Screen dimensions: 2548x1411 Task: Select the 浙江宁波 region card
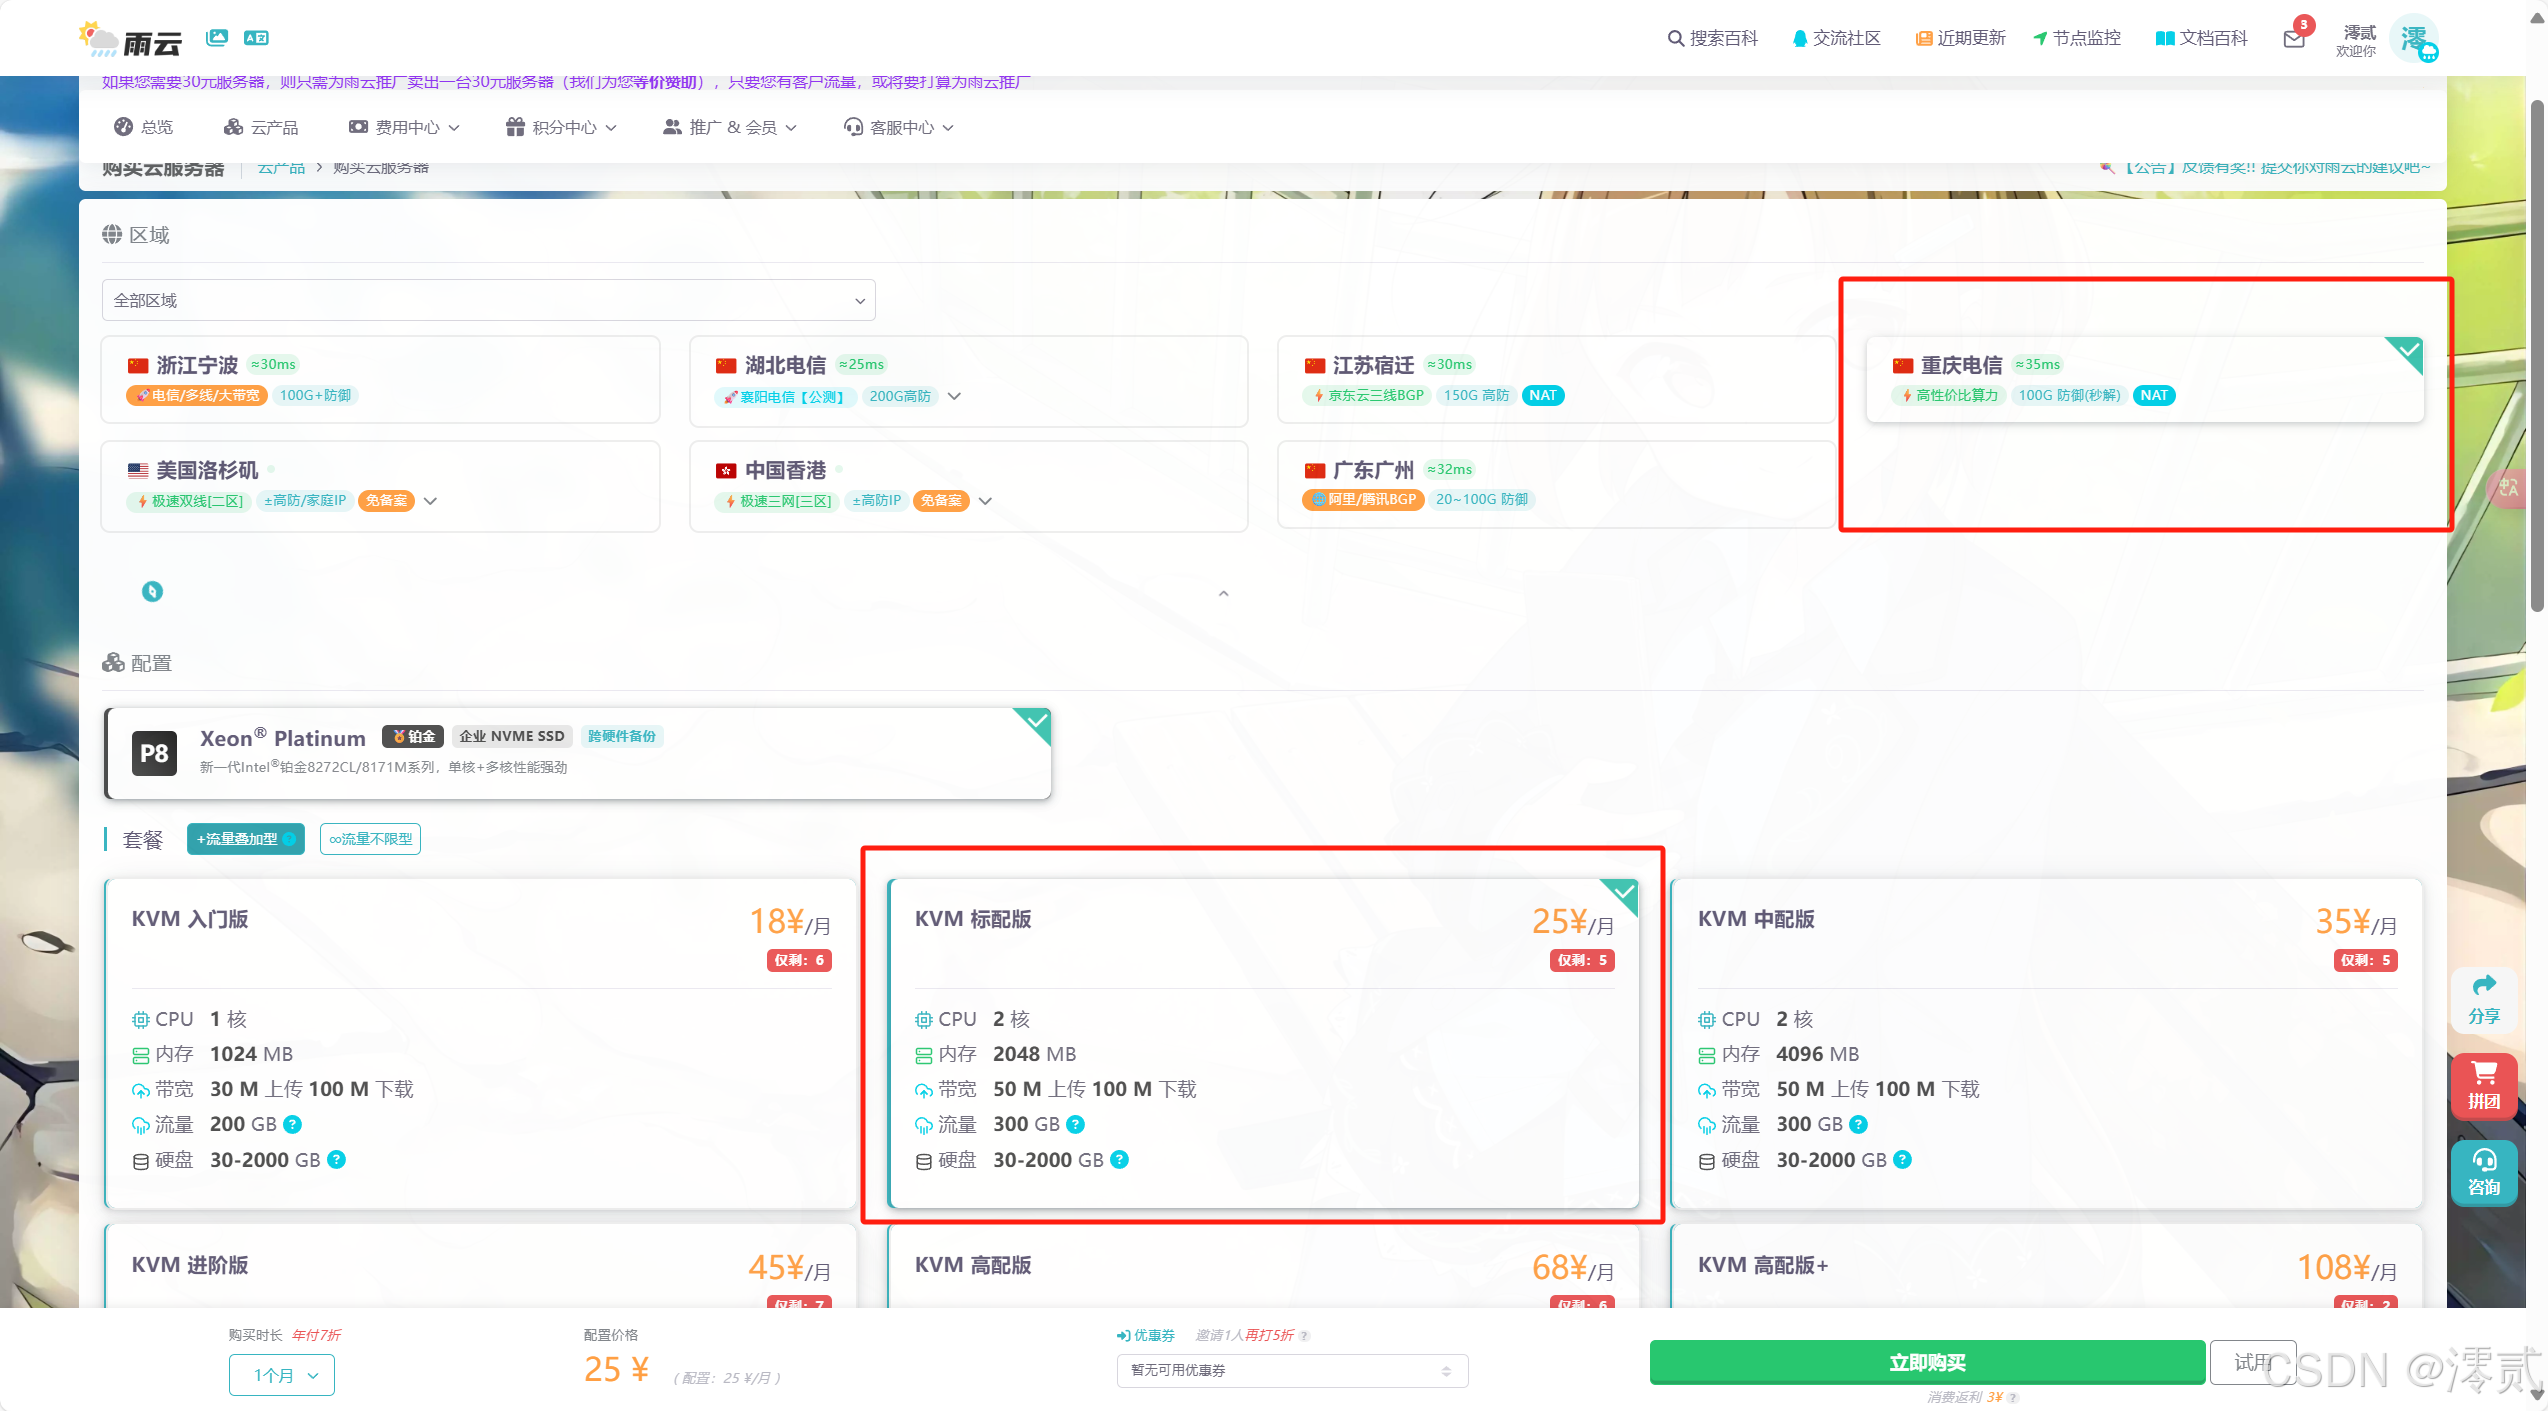[x=380, y=379]
